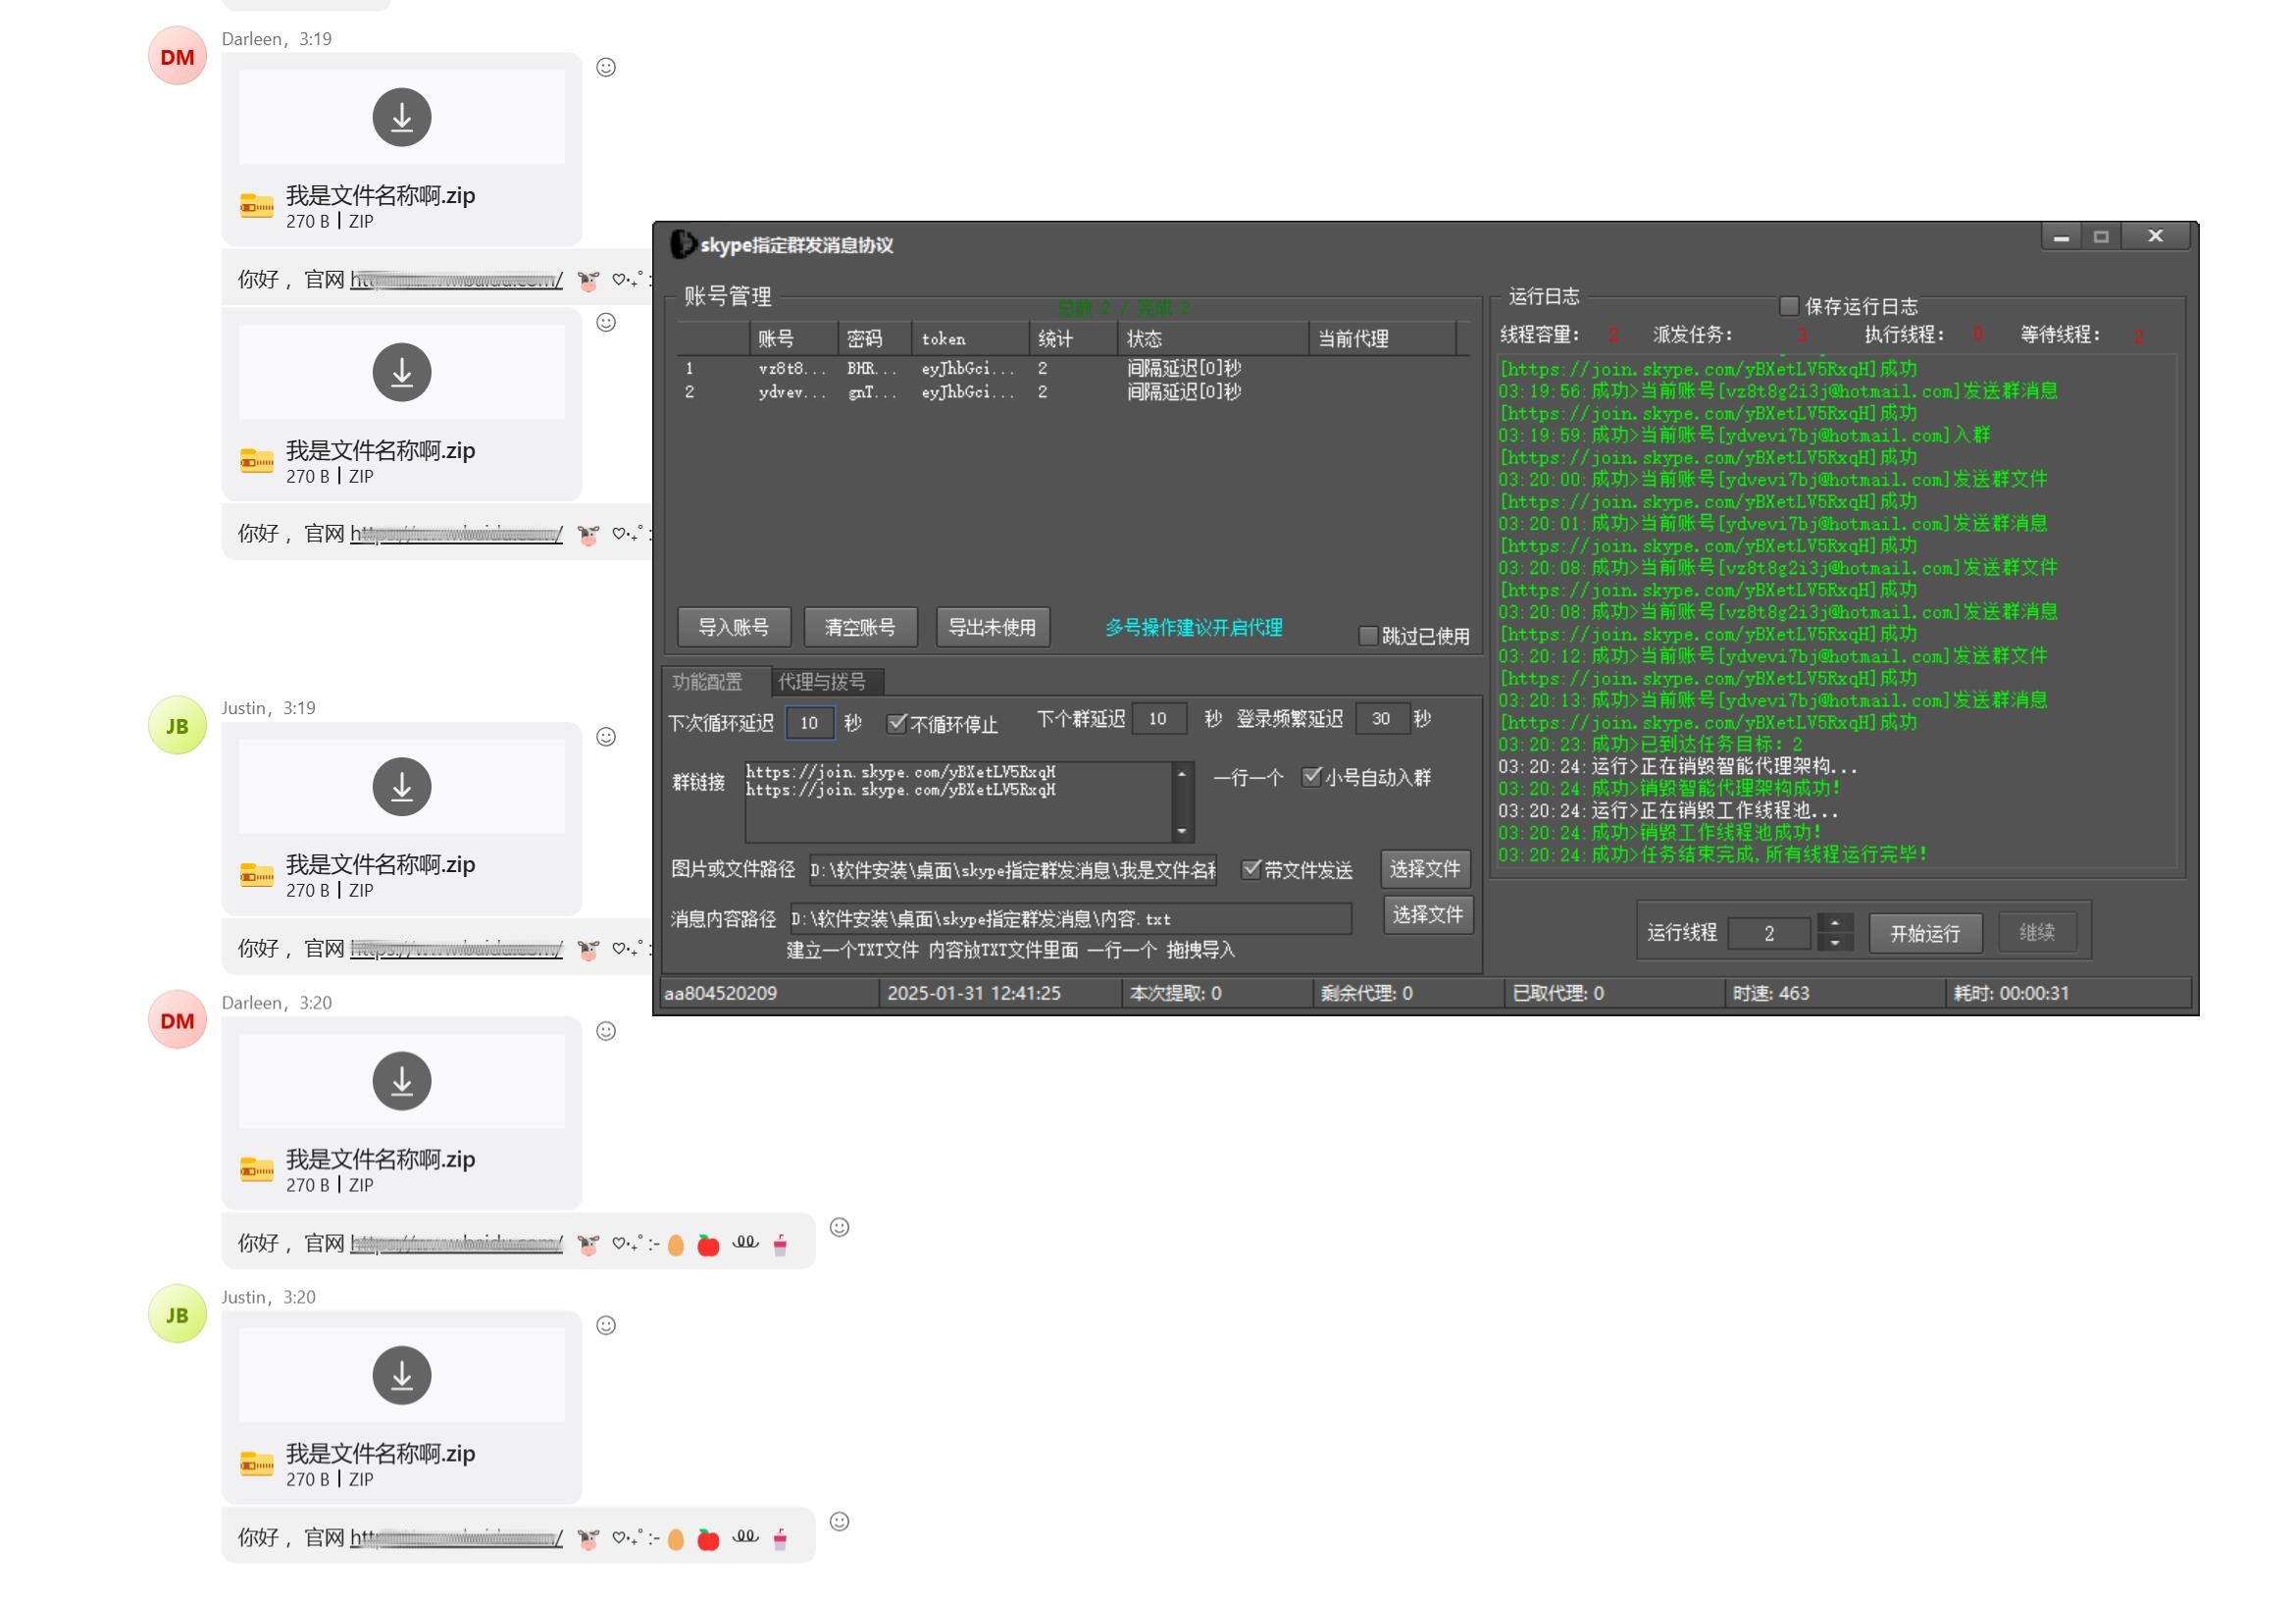Click Darleen's DM avatar at 3:19
2296x1601 pixels.
pos(177,57)
